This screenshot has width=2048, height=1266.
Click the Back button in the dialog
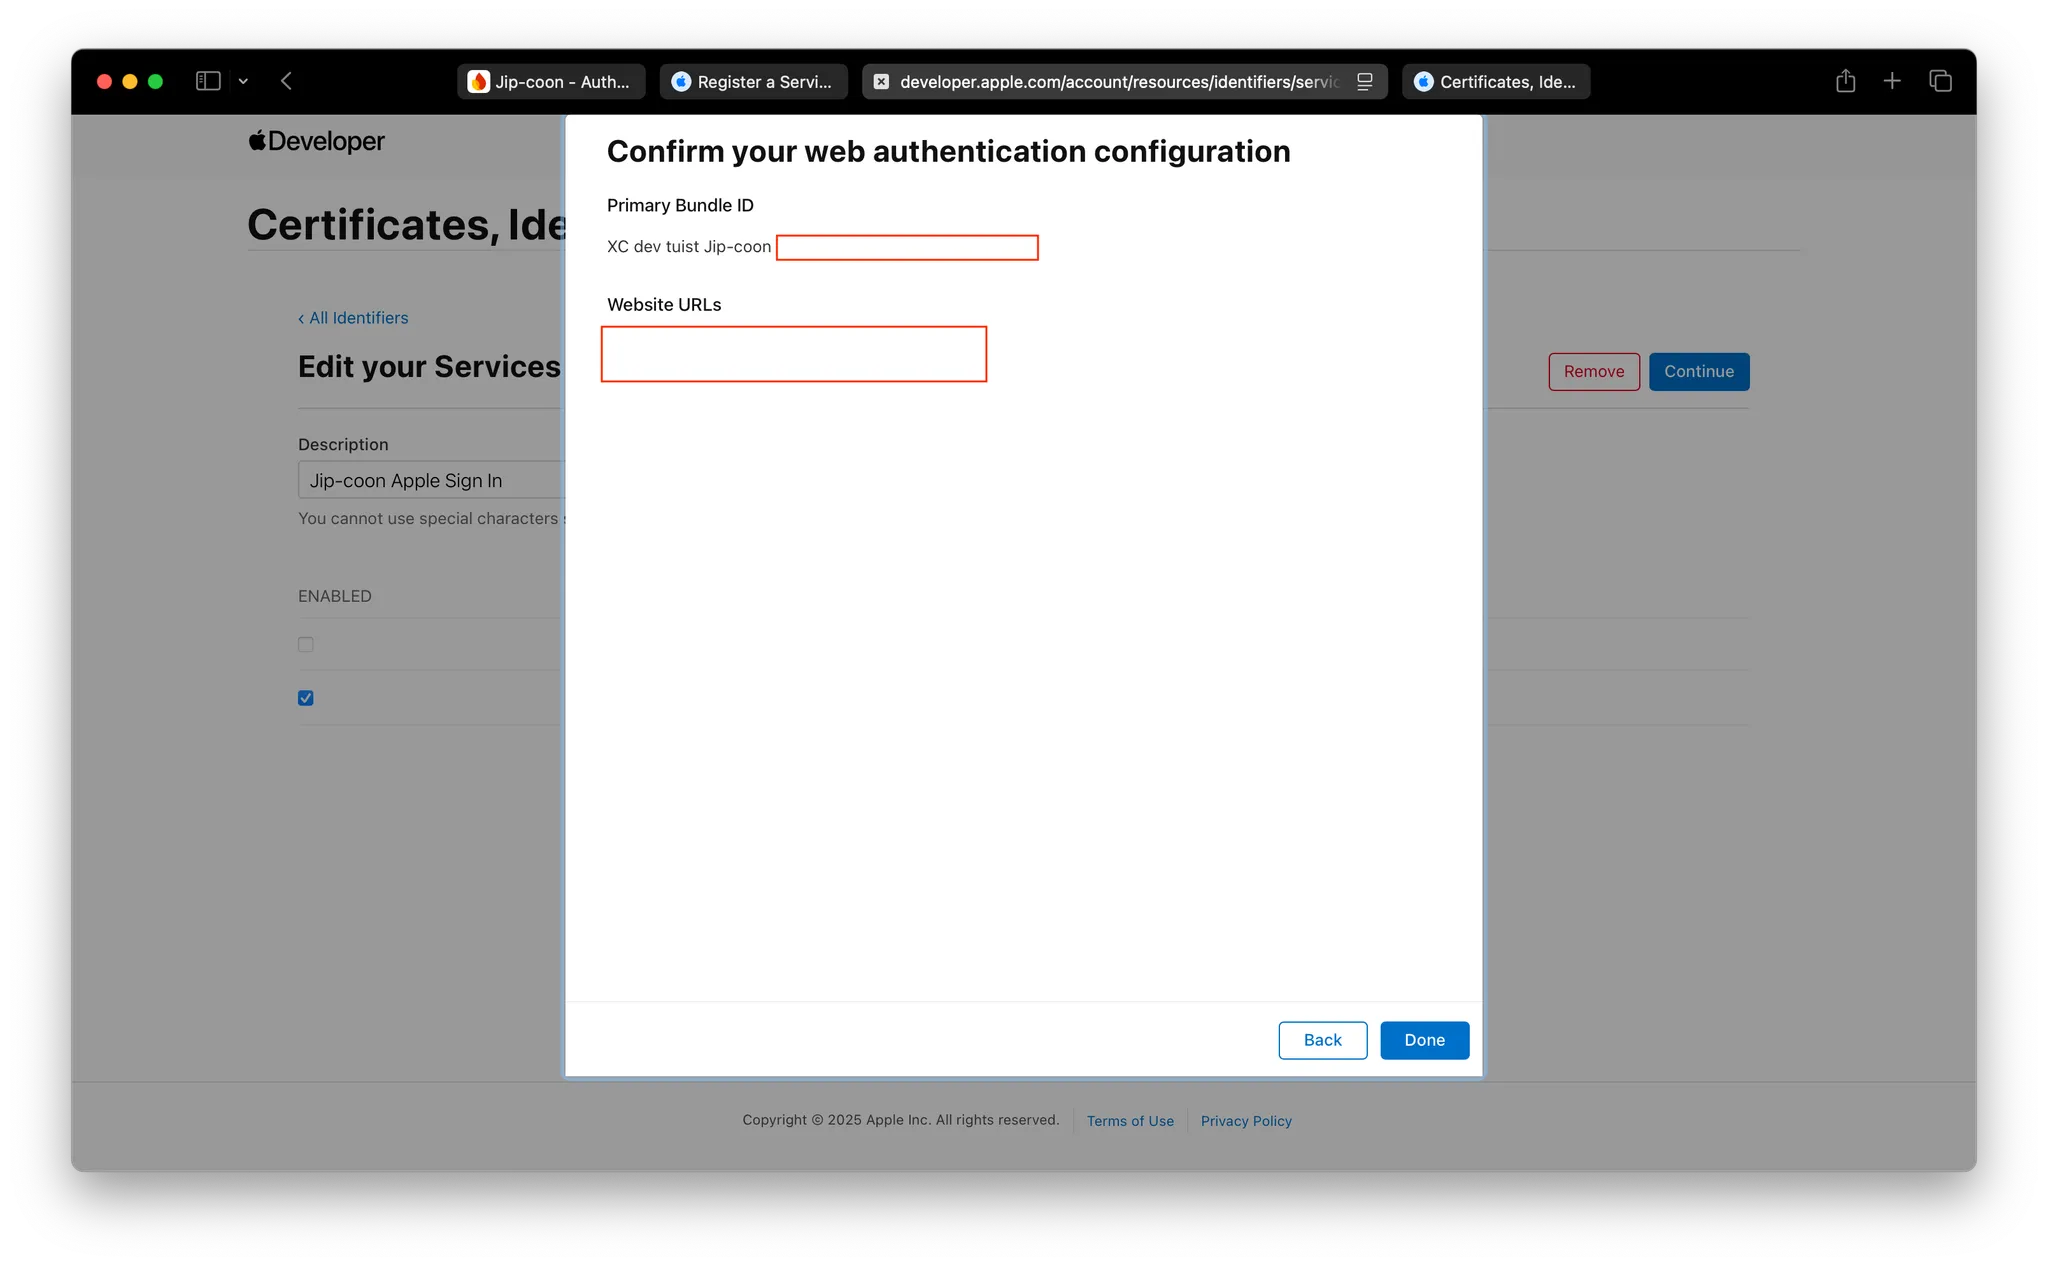[x=1322, y=1040]
